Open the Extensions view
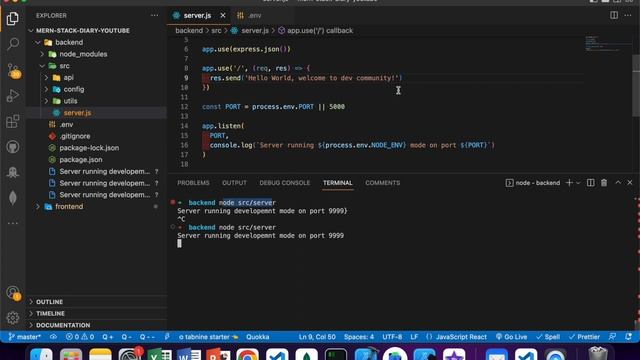640x360 pixels. coord(13,121)
